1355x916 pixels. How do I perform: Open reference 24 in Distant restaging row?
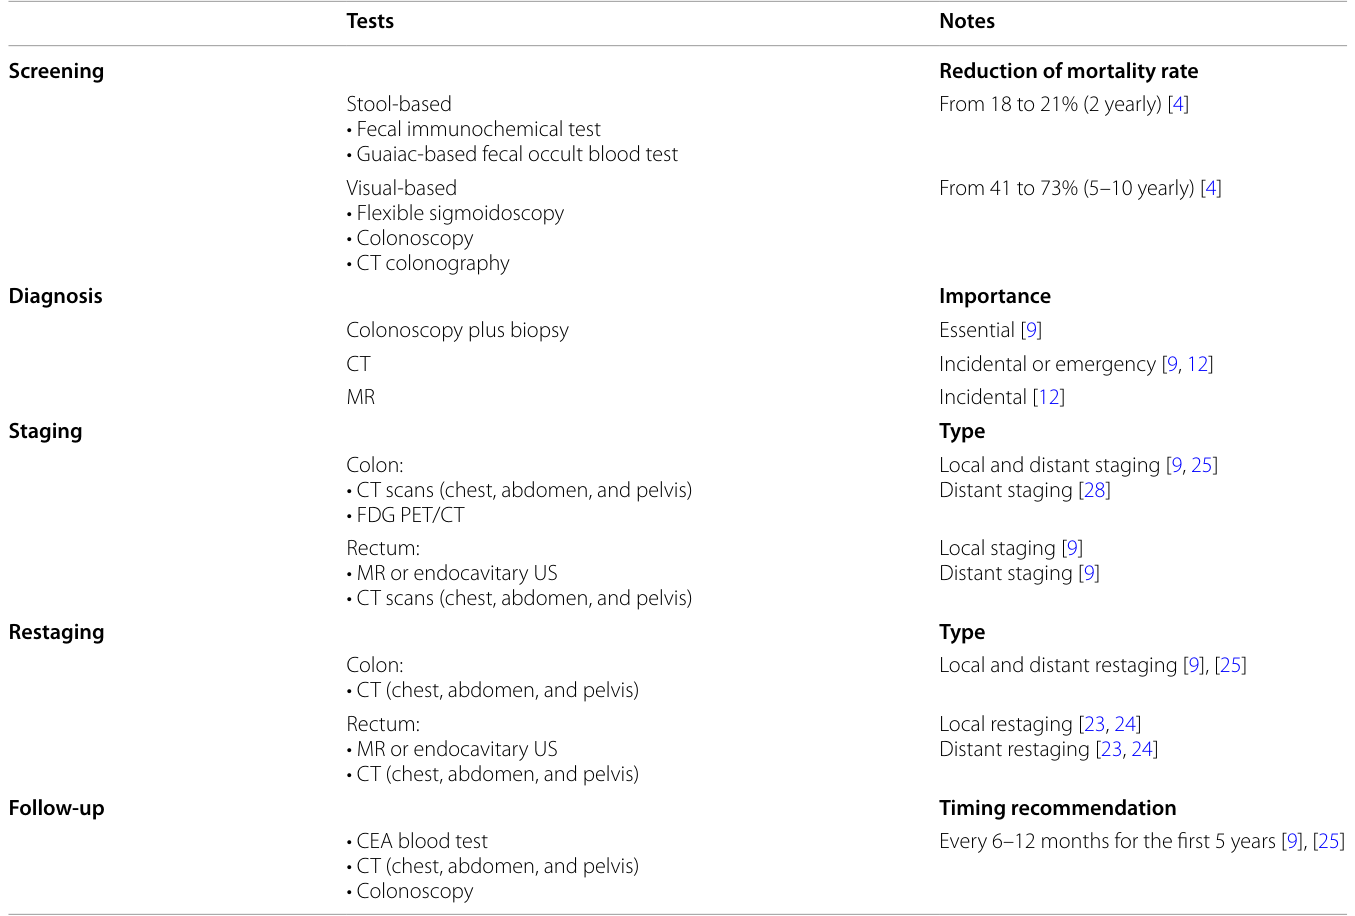click(1142, 749)
